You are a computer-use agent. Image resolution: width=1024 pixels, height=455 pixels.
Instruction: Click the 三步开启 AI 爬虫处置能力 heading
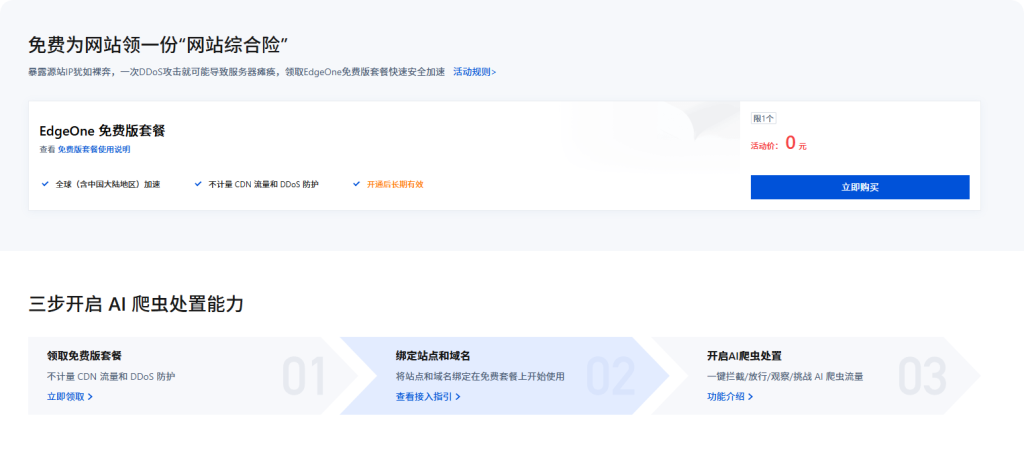[136, 304]
